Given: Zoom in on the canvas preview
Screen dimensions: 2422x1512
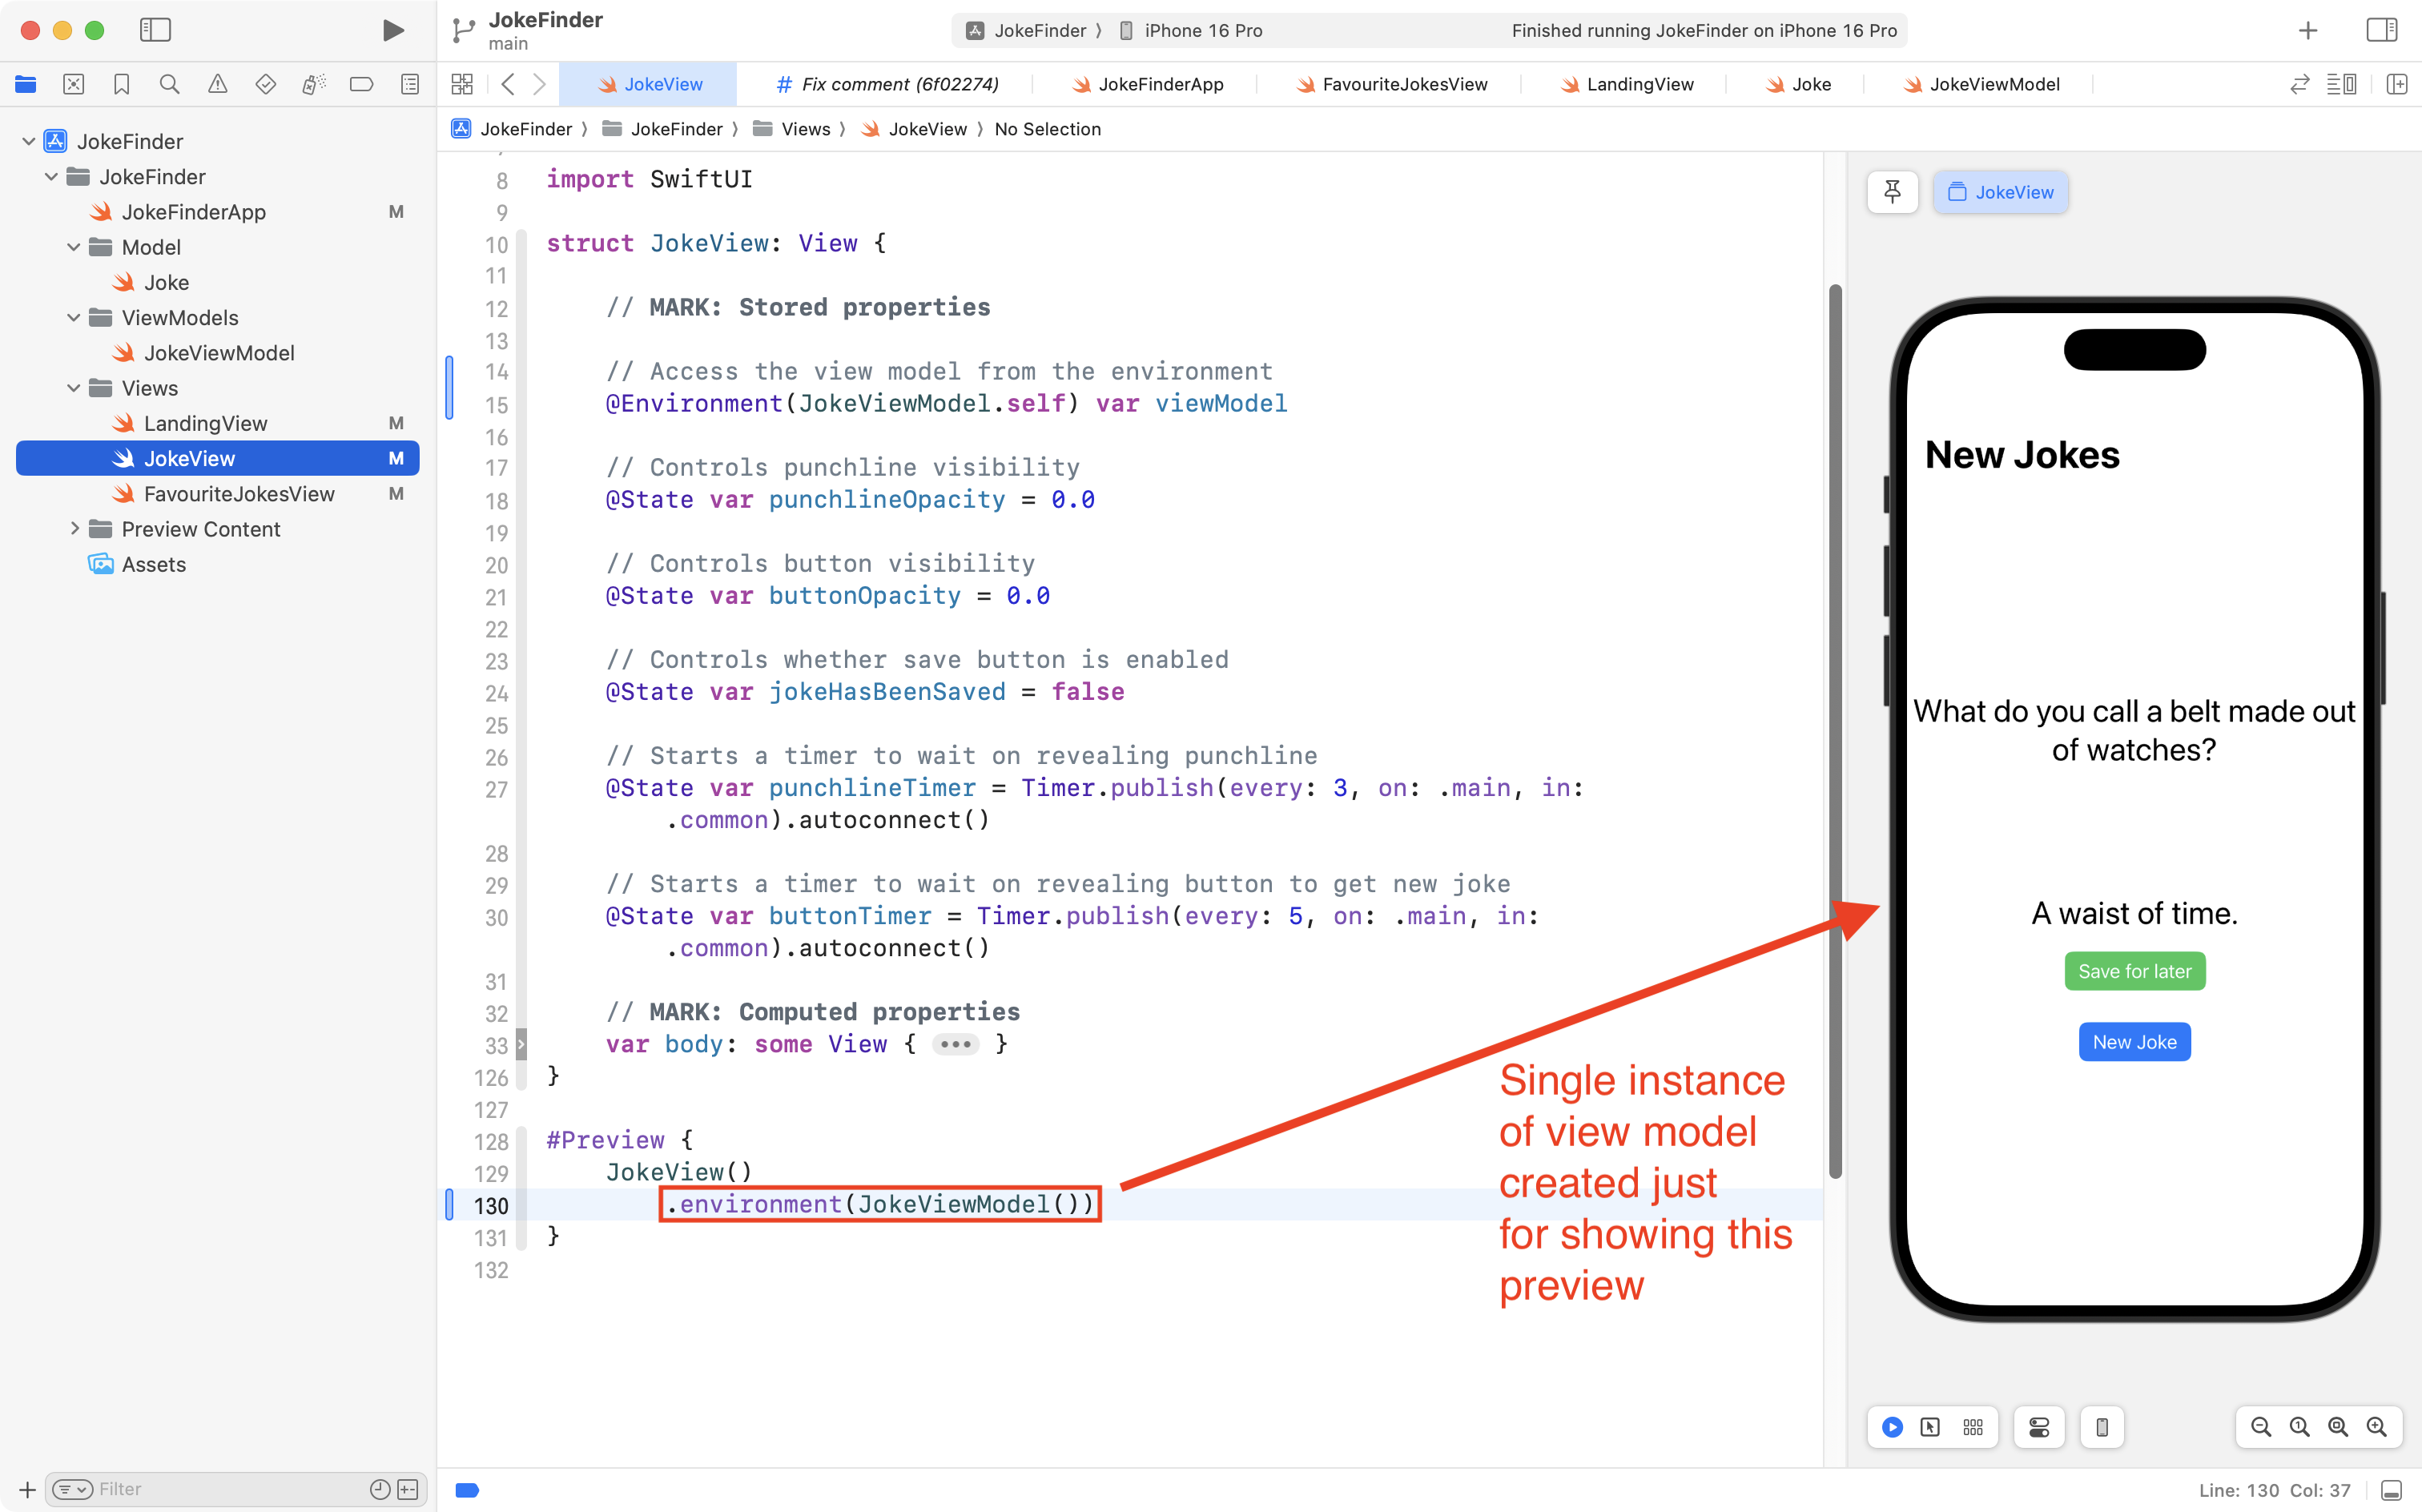Looking at the screenshot, I should (x=2377, y=1427).
